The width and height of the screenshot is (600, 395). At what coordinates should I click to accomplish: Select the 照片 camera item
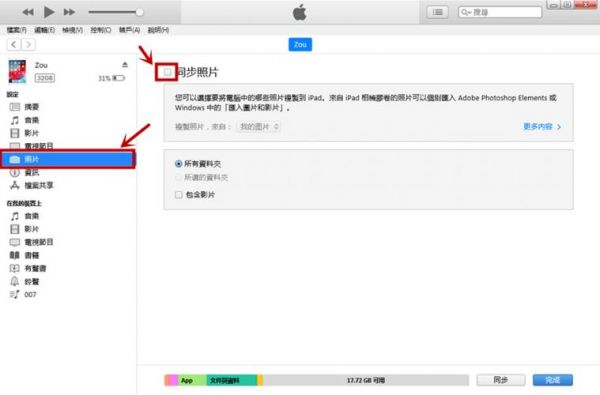[x=68, y=159]
